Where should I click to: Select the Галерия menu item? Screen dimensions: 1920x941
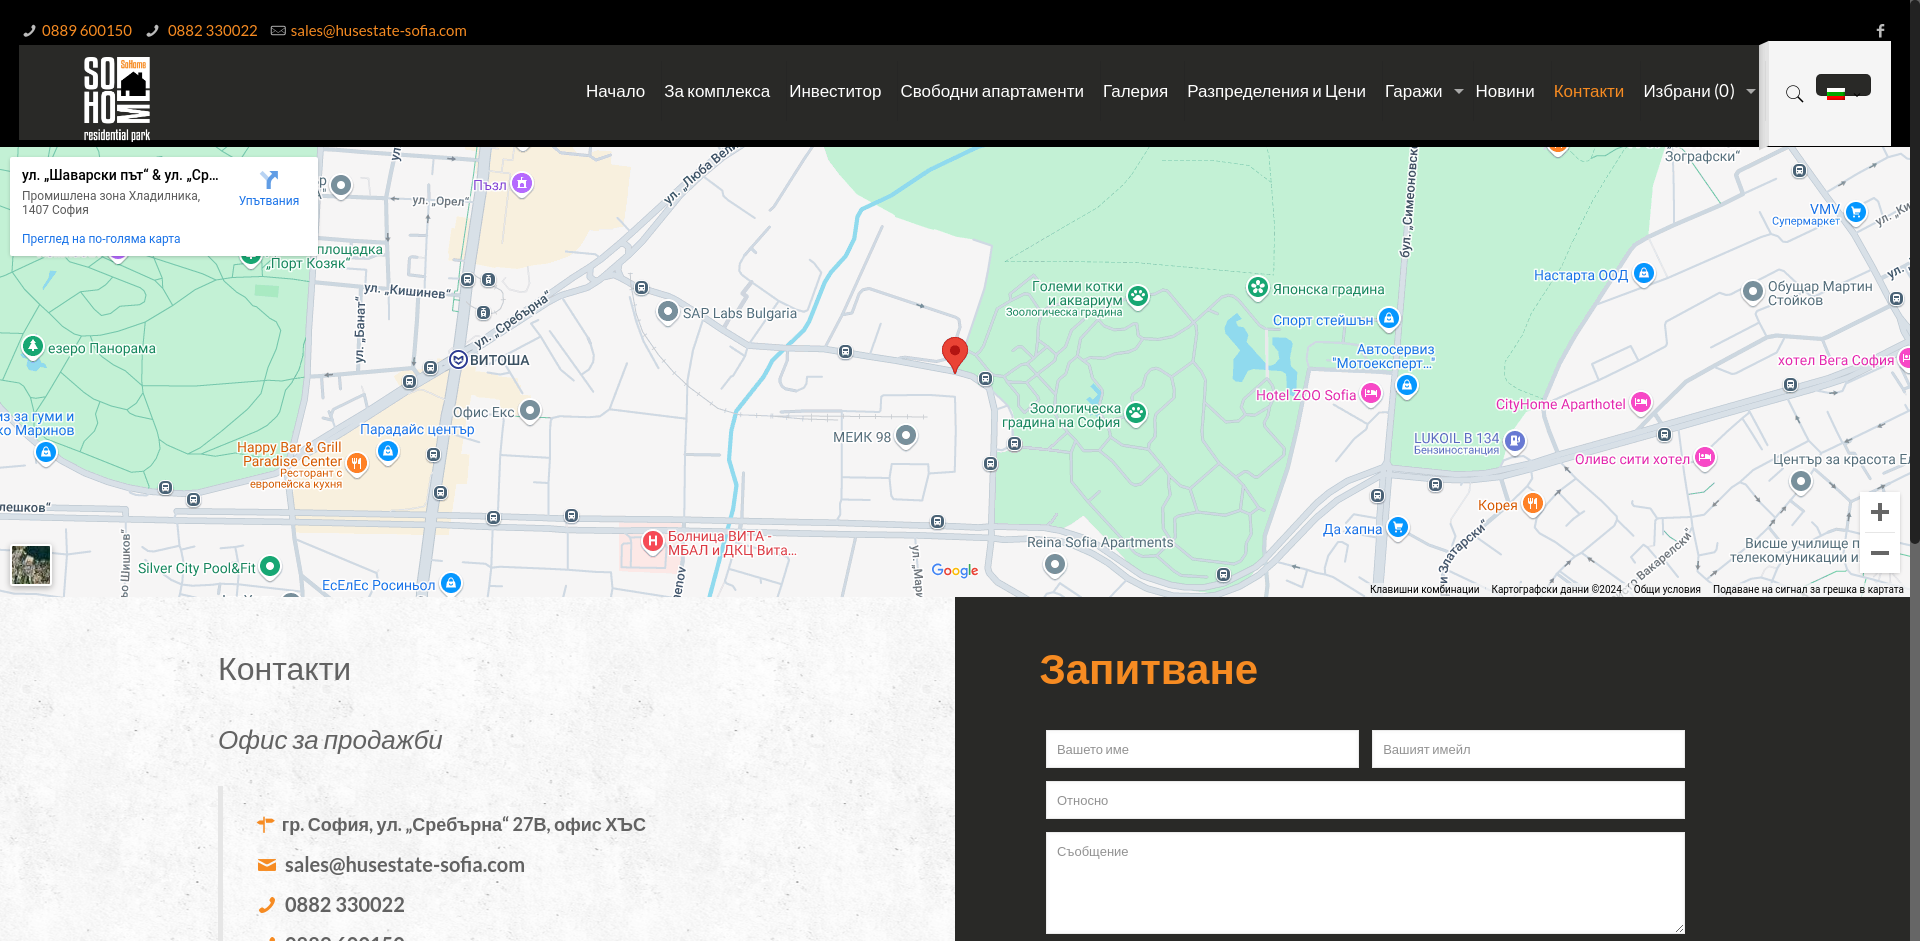(1134, 91)
